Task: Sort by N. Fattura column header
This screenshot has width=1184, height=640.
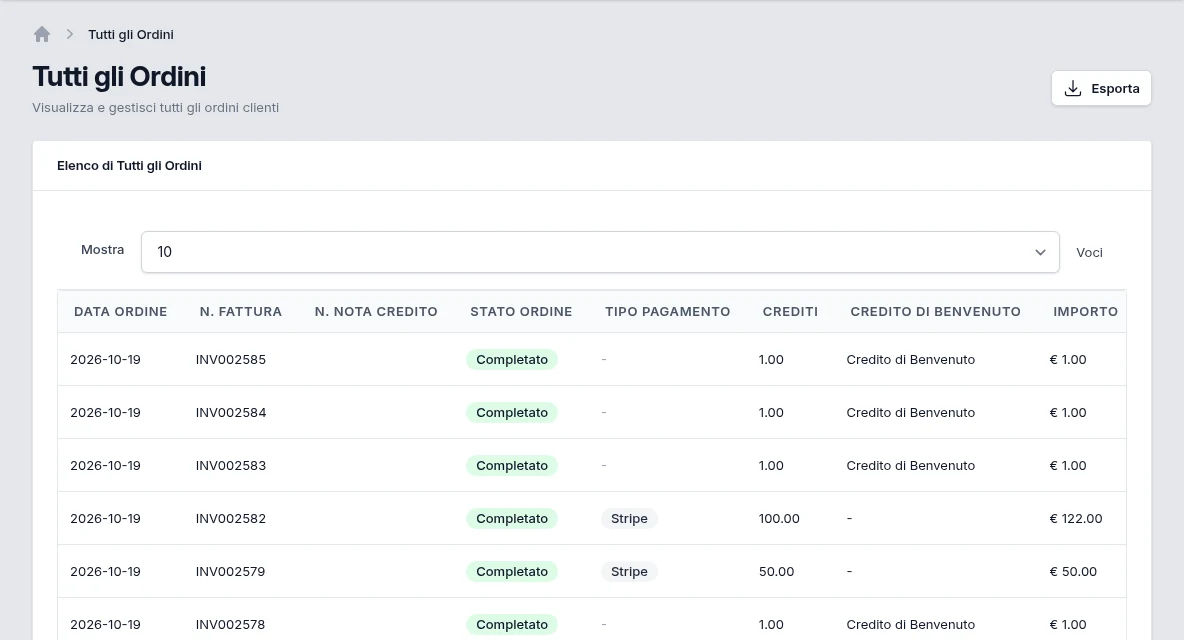Action: [x=241, y=312]
